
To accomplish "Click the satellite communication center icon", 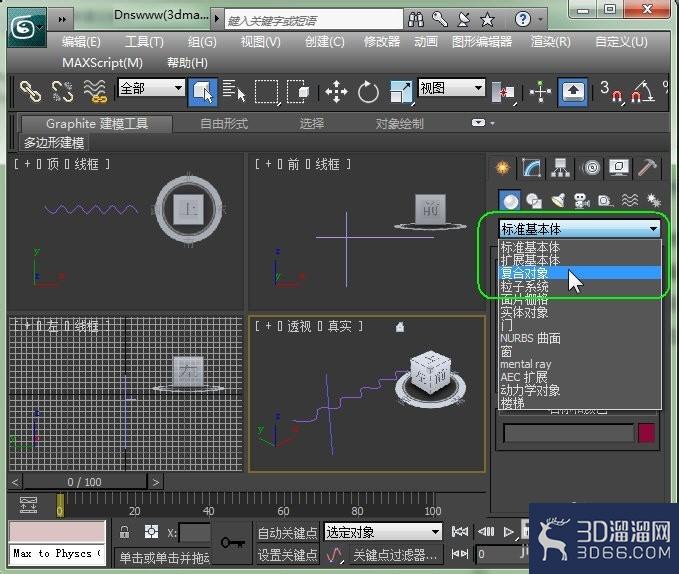I will pos(464,19).
